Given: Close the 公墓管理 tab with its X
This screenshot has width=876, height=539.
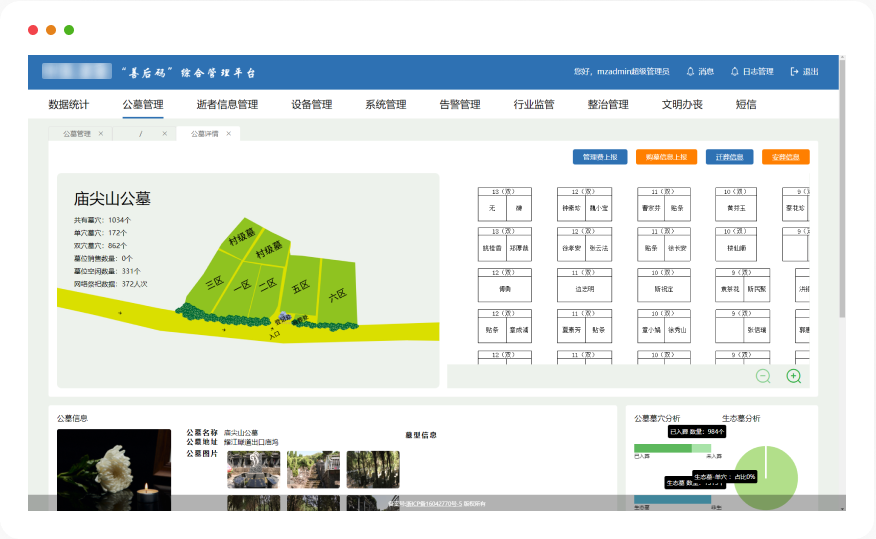Looking at the screenshot, I should point(101,133).
